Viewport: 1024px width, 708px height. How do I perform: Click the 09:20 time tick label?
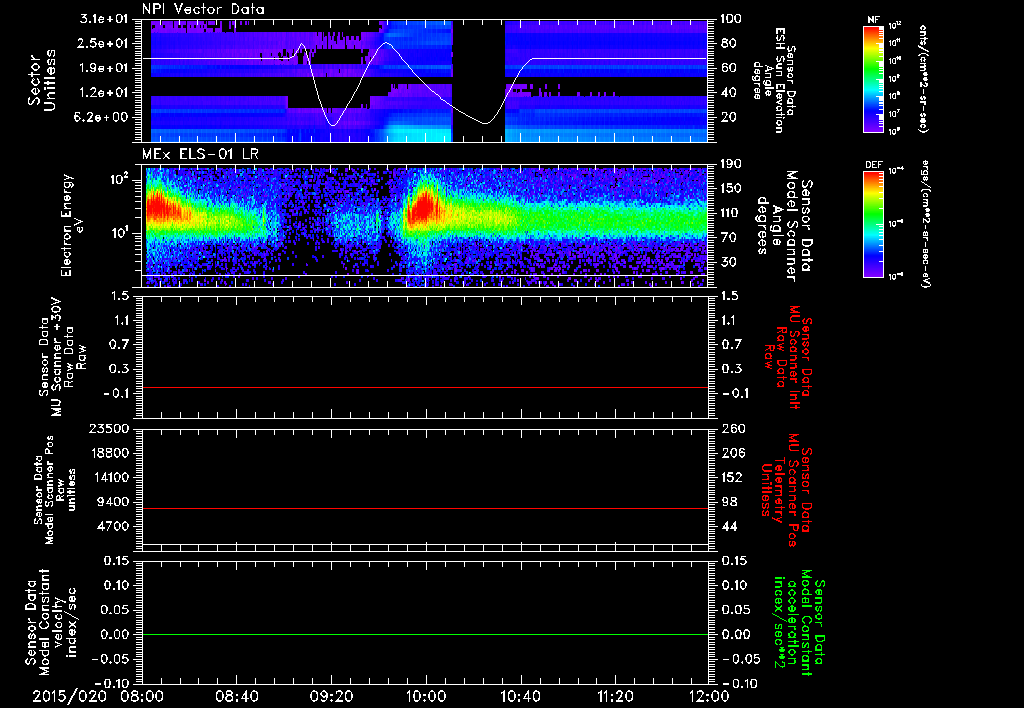(x=332, y=696)
